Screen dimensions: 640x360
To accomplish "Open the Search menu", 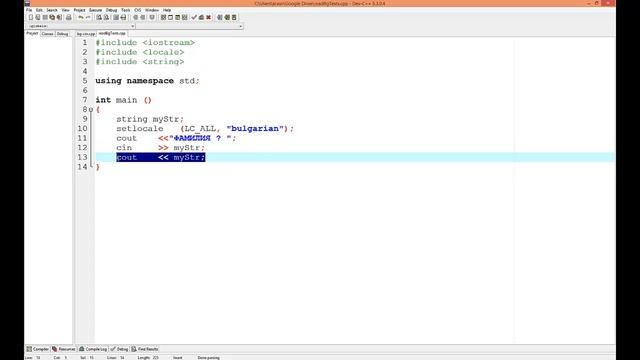I will 52,10.
